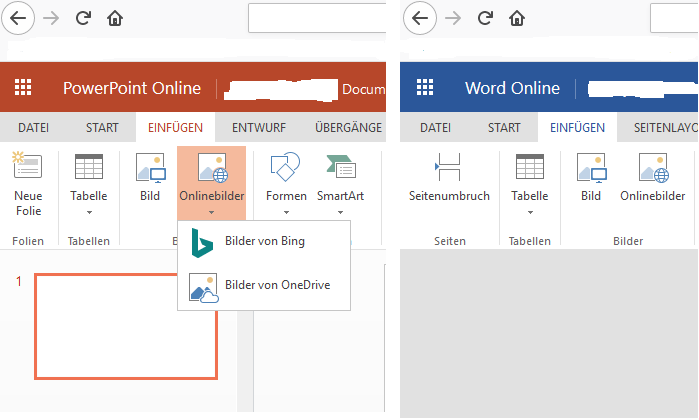
Task: Open the SmartArt dropdown
Action: pos(340,211)
